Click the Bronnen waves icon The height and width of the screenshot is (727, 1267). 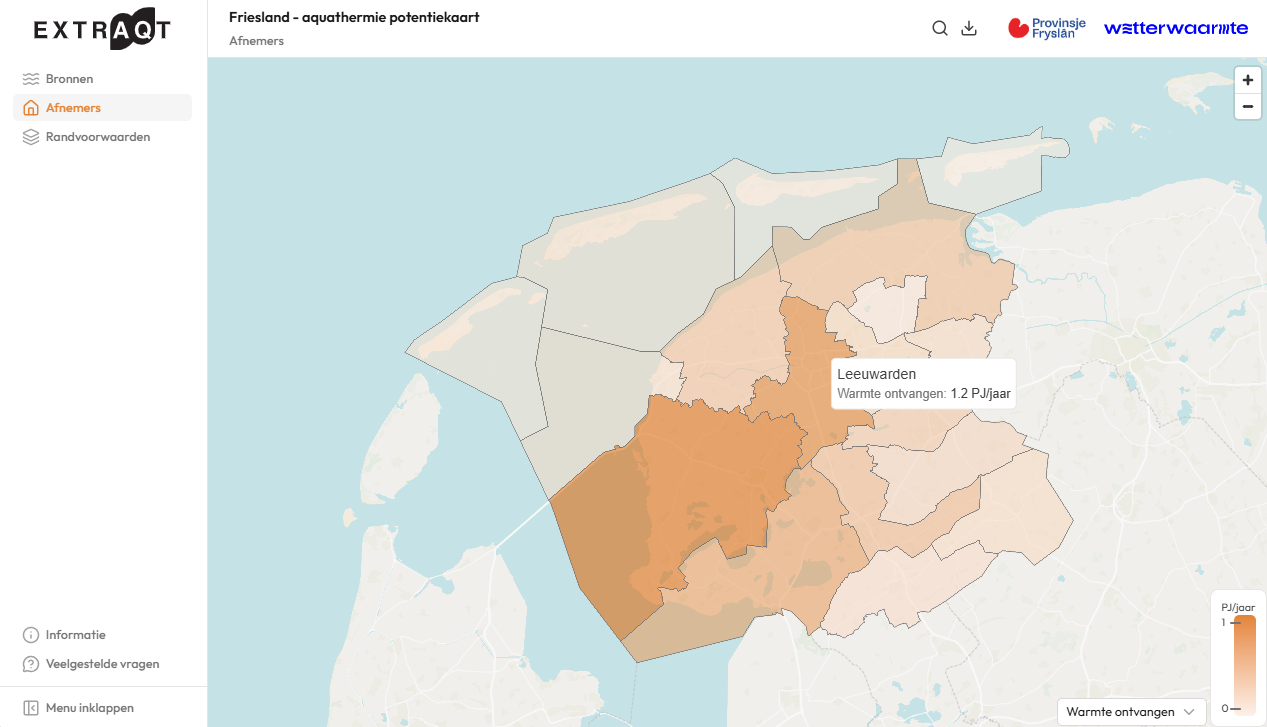click(31, 79)
